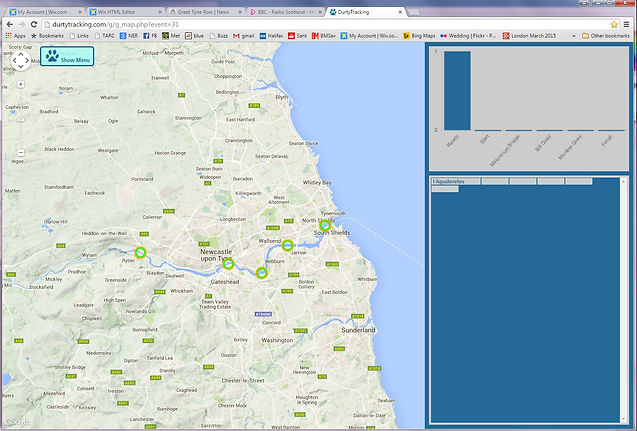This screenshot has height=431, width=637.
Task: Open the Facebook FB bookmark
Action: [x=150, y=36]
